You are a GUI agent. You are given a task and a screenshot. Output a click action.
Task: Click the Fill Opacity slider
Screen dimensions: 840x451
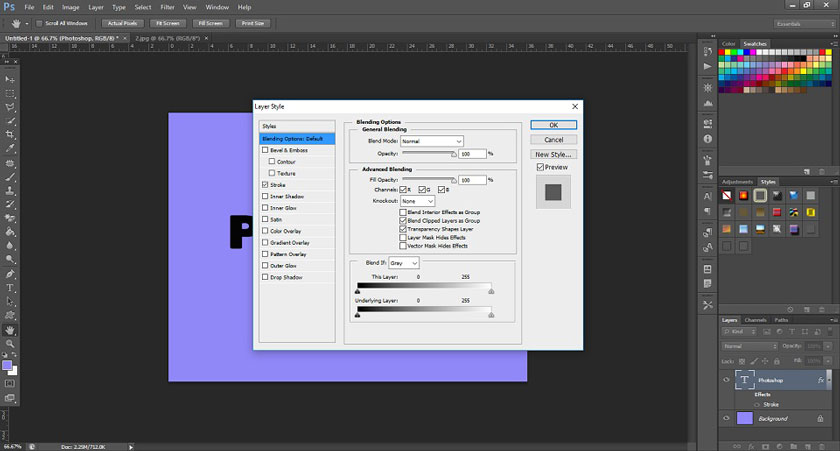pos(429,180)
